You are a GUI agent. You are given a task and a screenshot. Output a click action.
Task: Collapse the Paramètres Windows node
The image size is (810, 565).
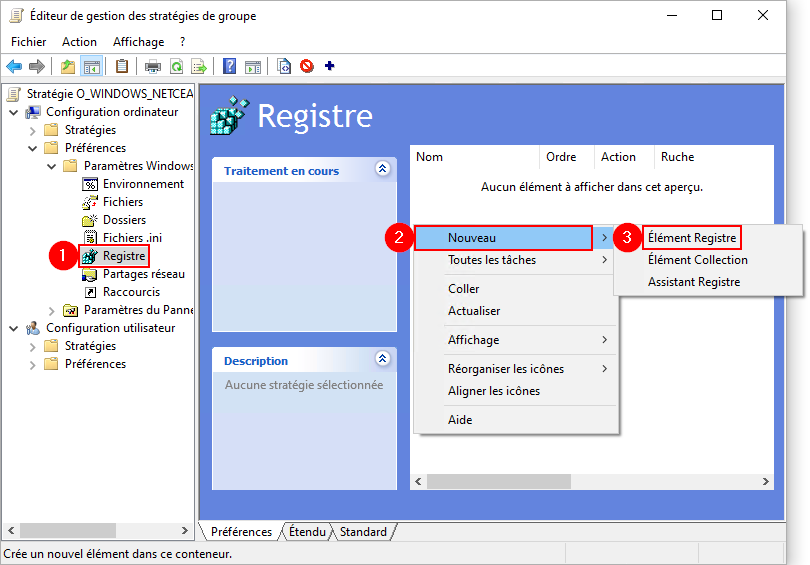click(x=52, y=166)
